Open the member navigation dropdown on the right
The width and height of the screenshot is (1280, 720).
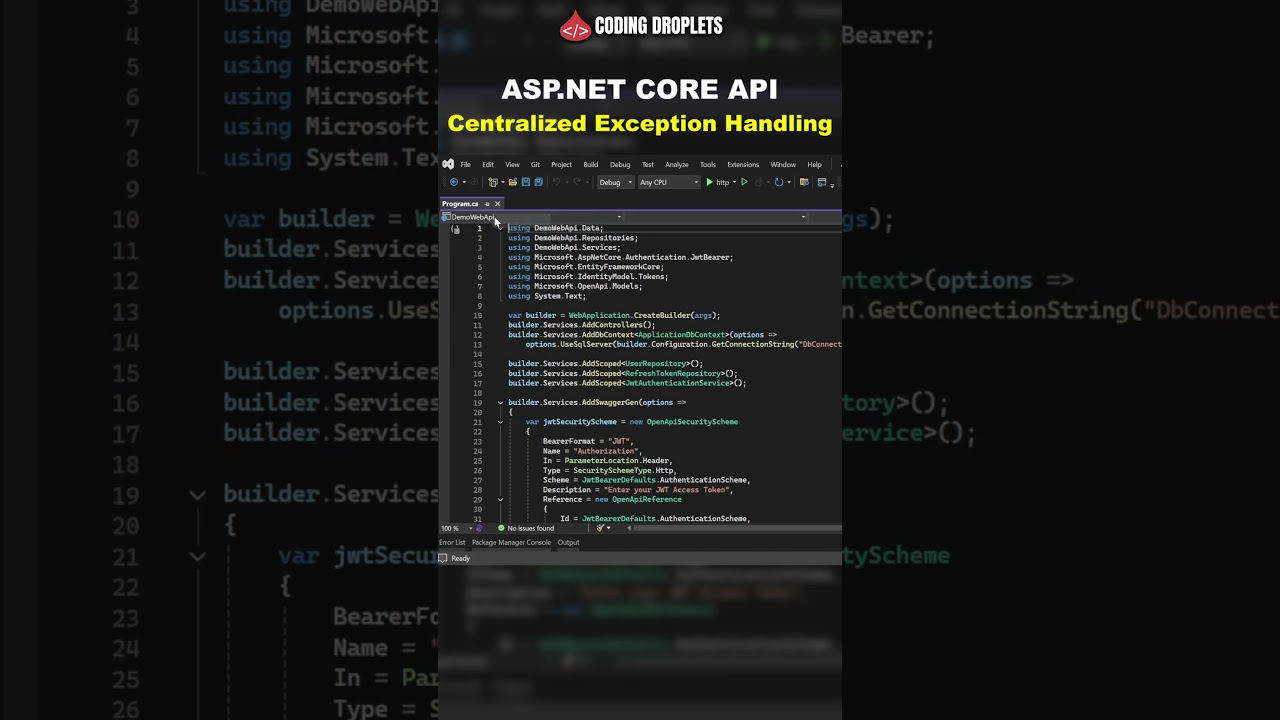coord(803,217)
